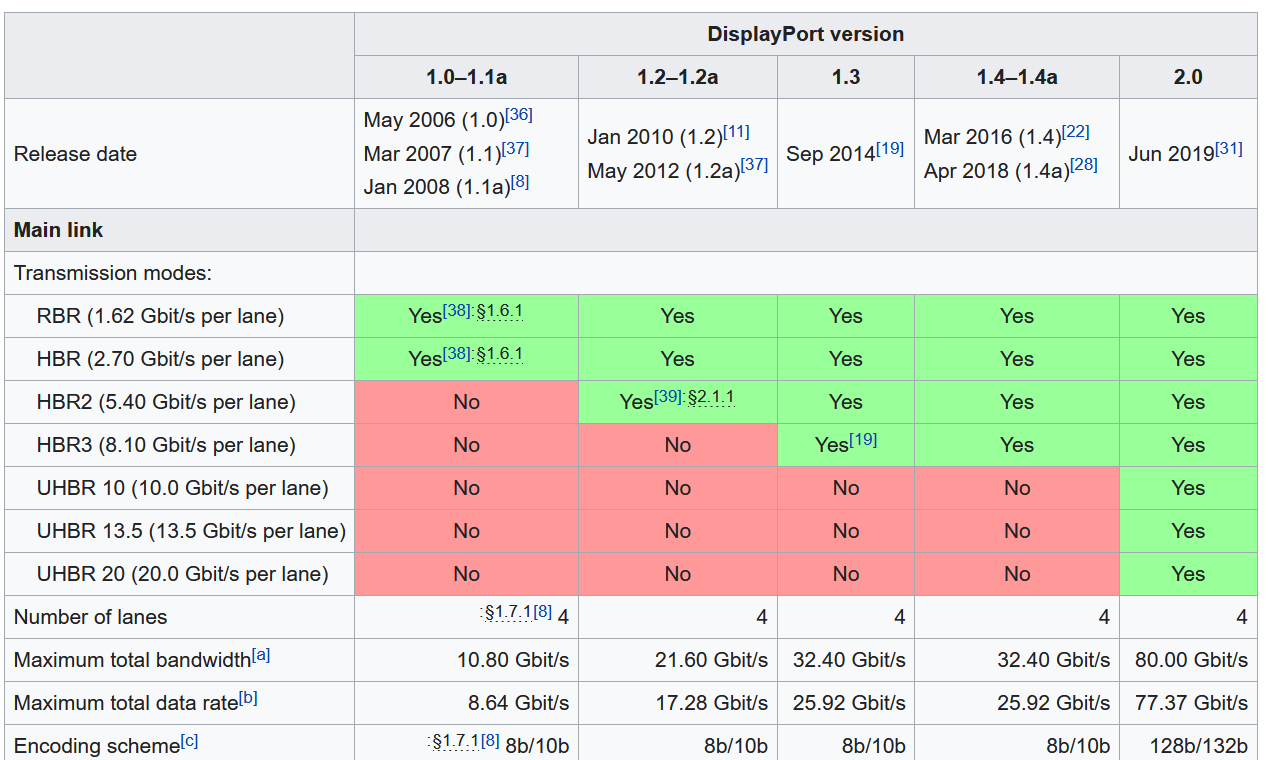Click 'HBR2 (5.40 Gbit/s per lane)' row label
This screenshot has width=1278, height=760.
[167, 402]
